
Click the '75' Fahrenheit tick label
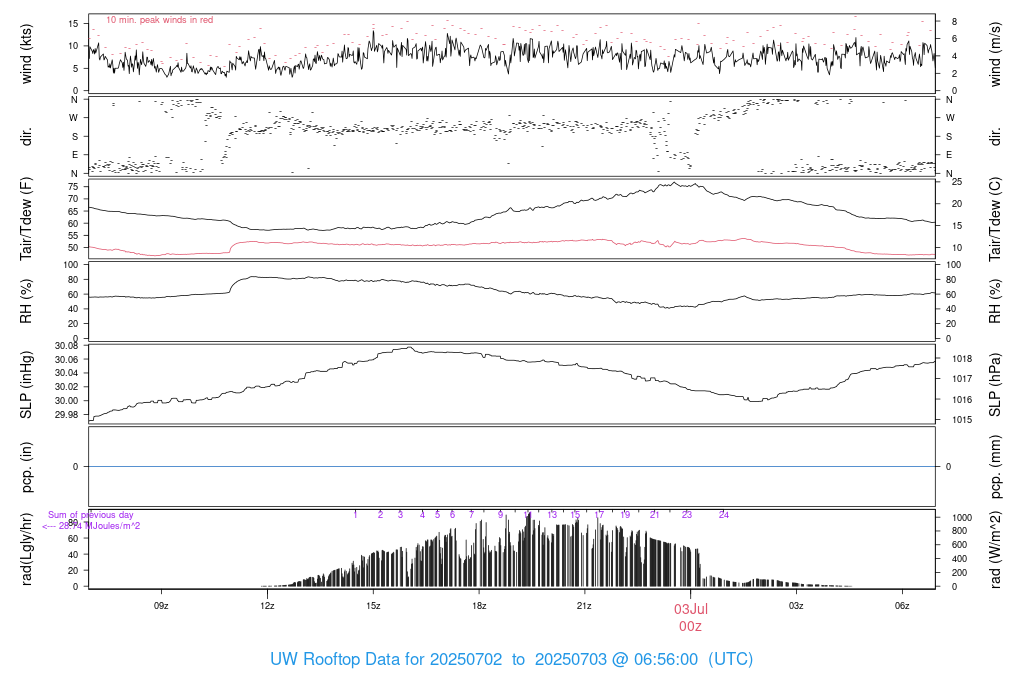tap(73, 187)
